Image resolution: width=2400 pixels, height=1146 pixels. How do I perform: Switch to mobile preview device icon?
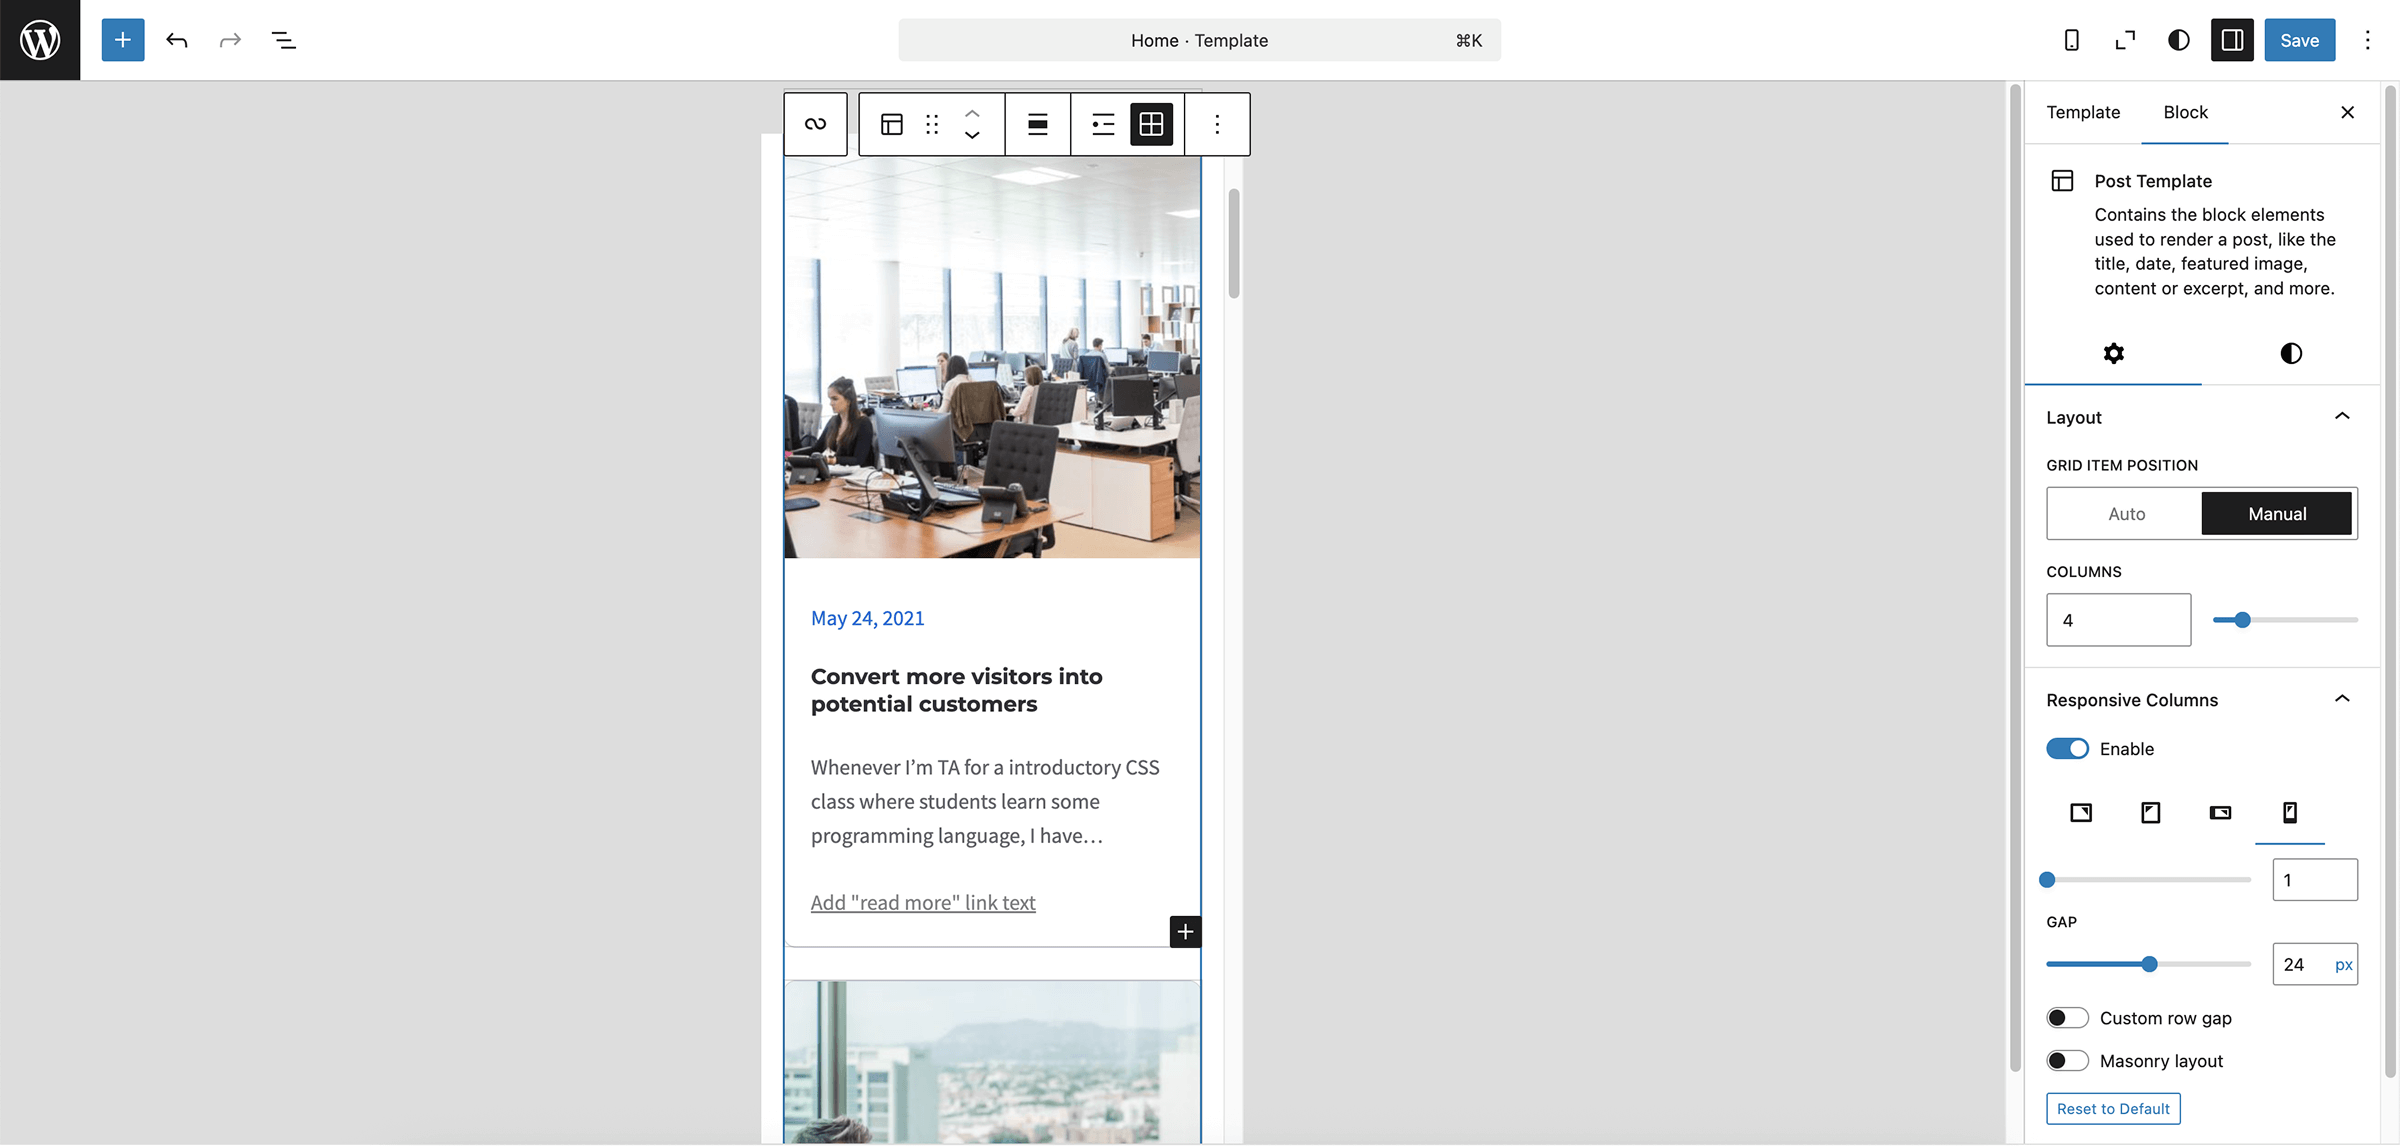pyautogui.click(x=2072, y=40)
